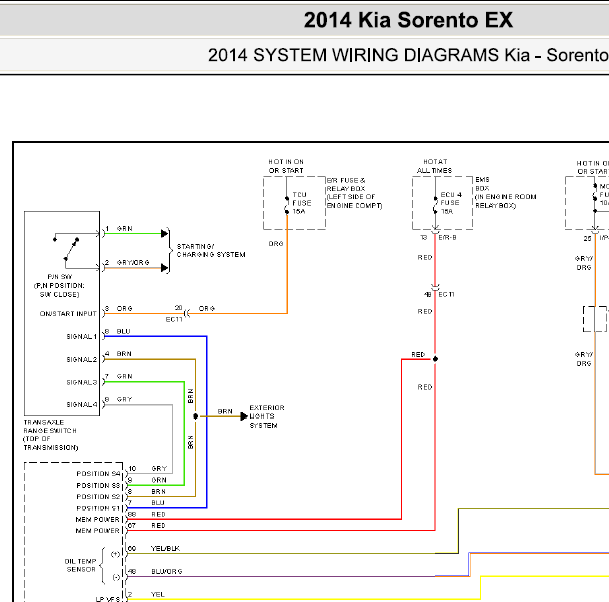This screenshot has width=609, height=602.
Task: Select the "OIL TEMP SENSOR" label
Action: coord(80,565)
